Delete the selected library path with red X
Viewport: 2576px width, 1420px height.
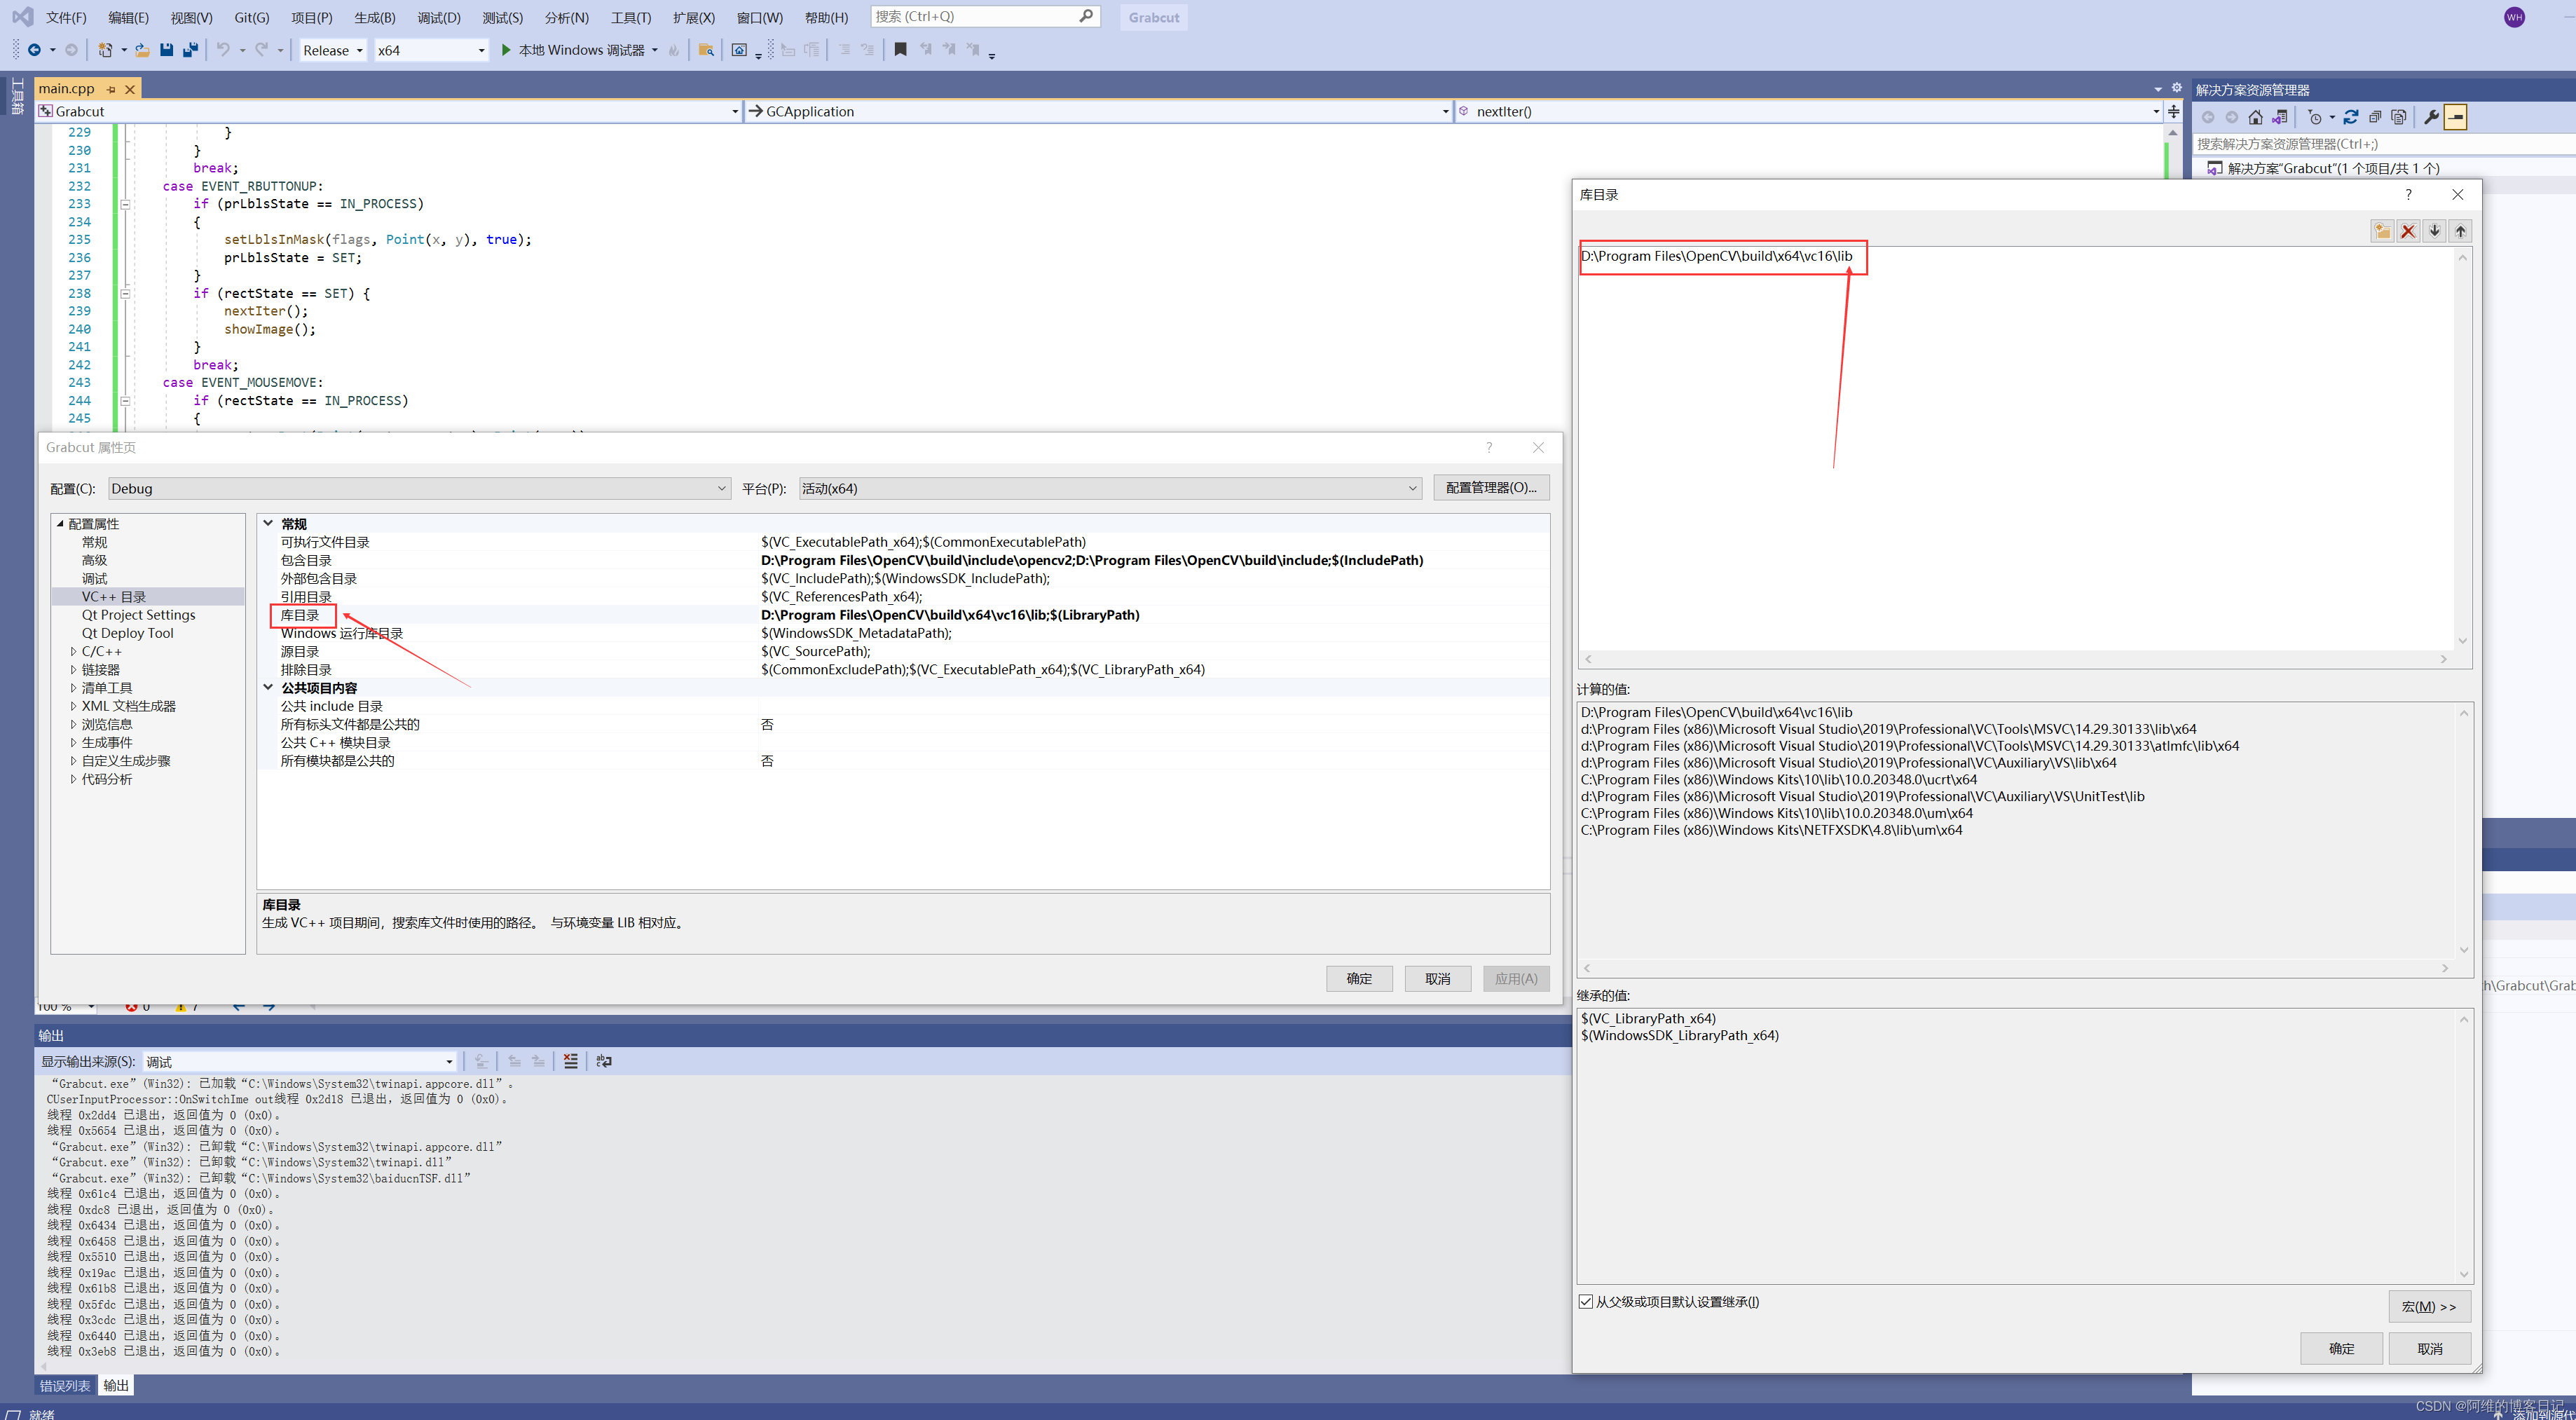click(x=2408, y=231)
